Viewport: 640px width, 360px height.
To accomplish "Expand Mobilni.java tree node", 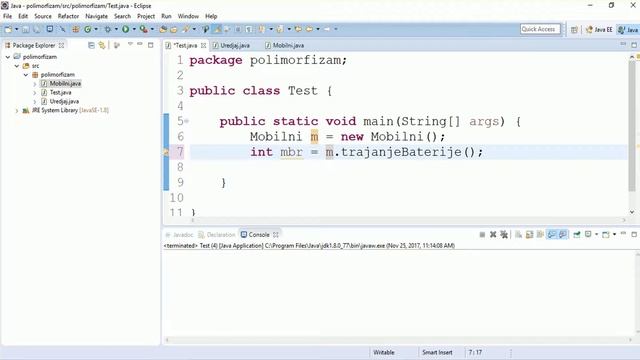I will (x=35, y=84).
